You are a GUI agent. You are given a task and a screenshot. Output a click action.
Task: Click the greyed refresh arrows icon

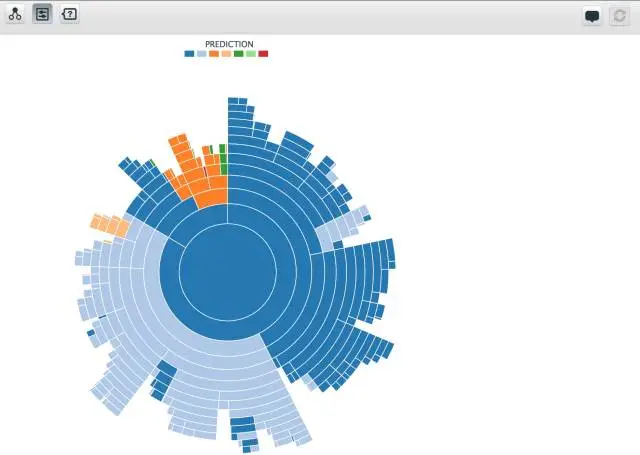[x=619, y=16]
